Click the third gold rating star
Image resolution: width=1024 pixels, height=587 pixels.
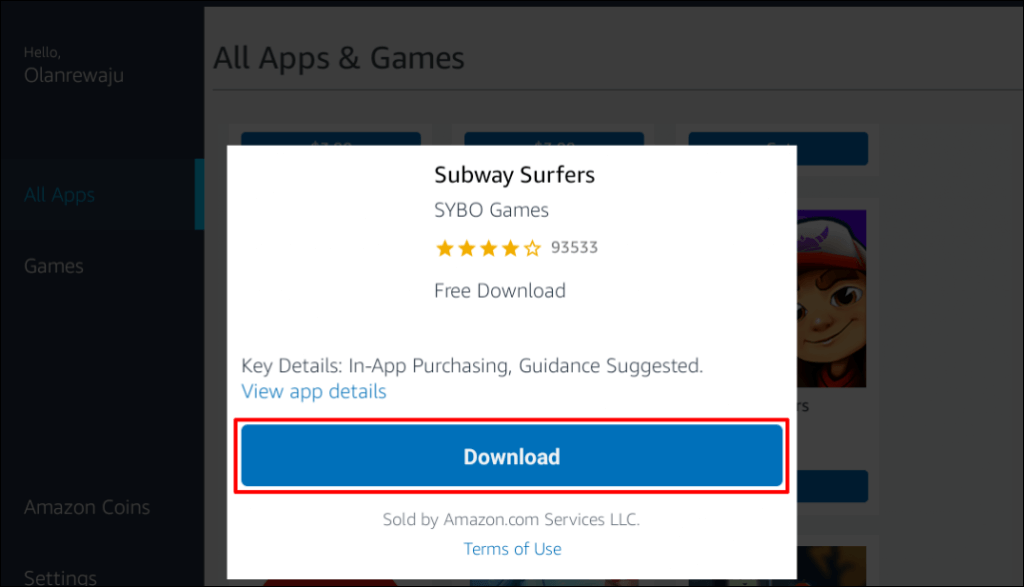[x=488, y=248]
